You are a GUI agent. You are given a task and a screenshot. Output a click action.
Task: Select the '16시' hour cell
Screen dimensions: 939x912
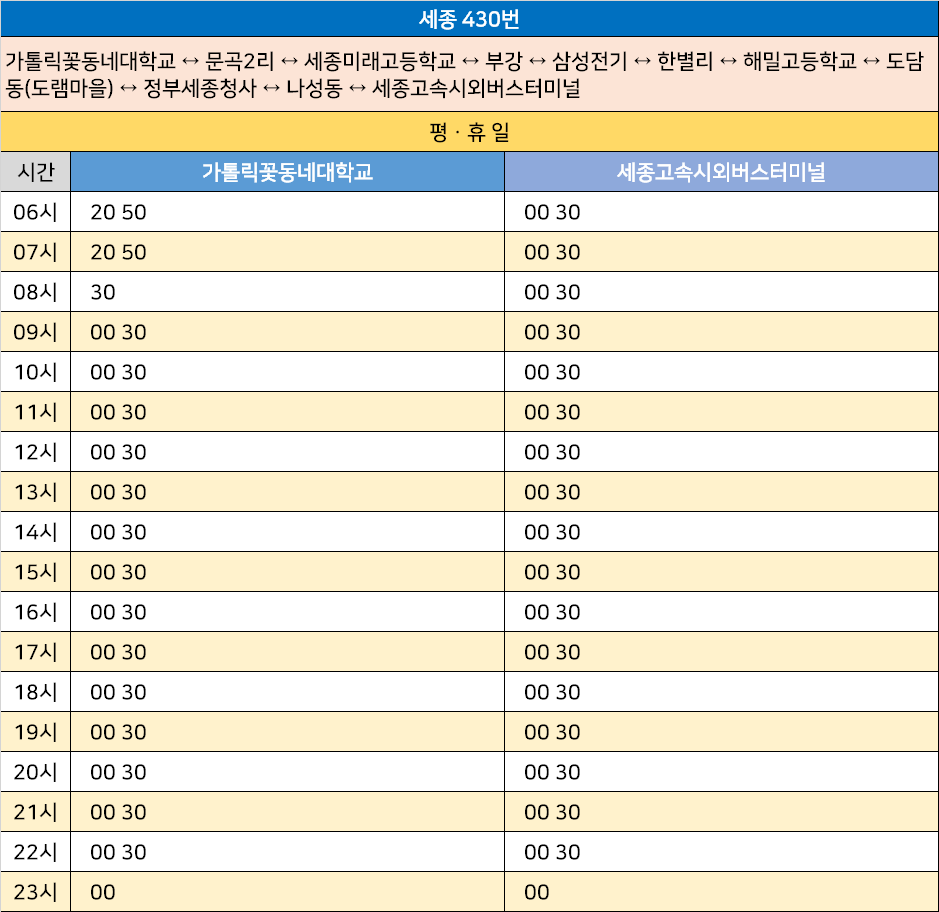coord(36,613)
